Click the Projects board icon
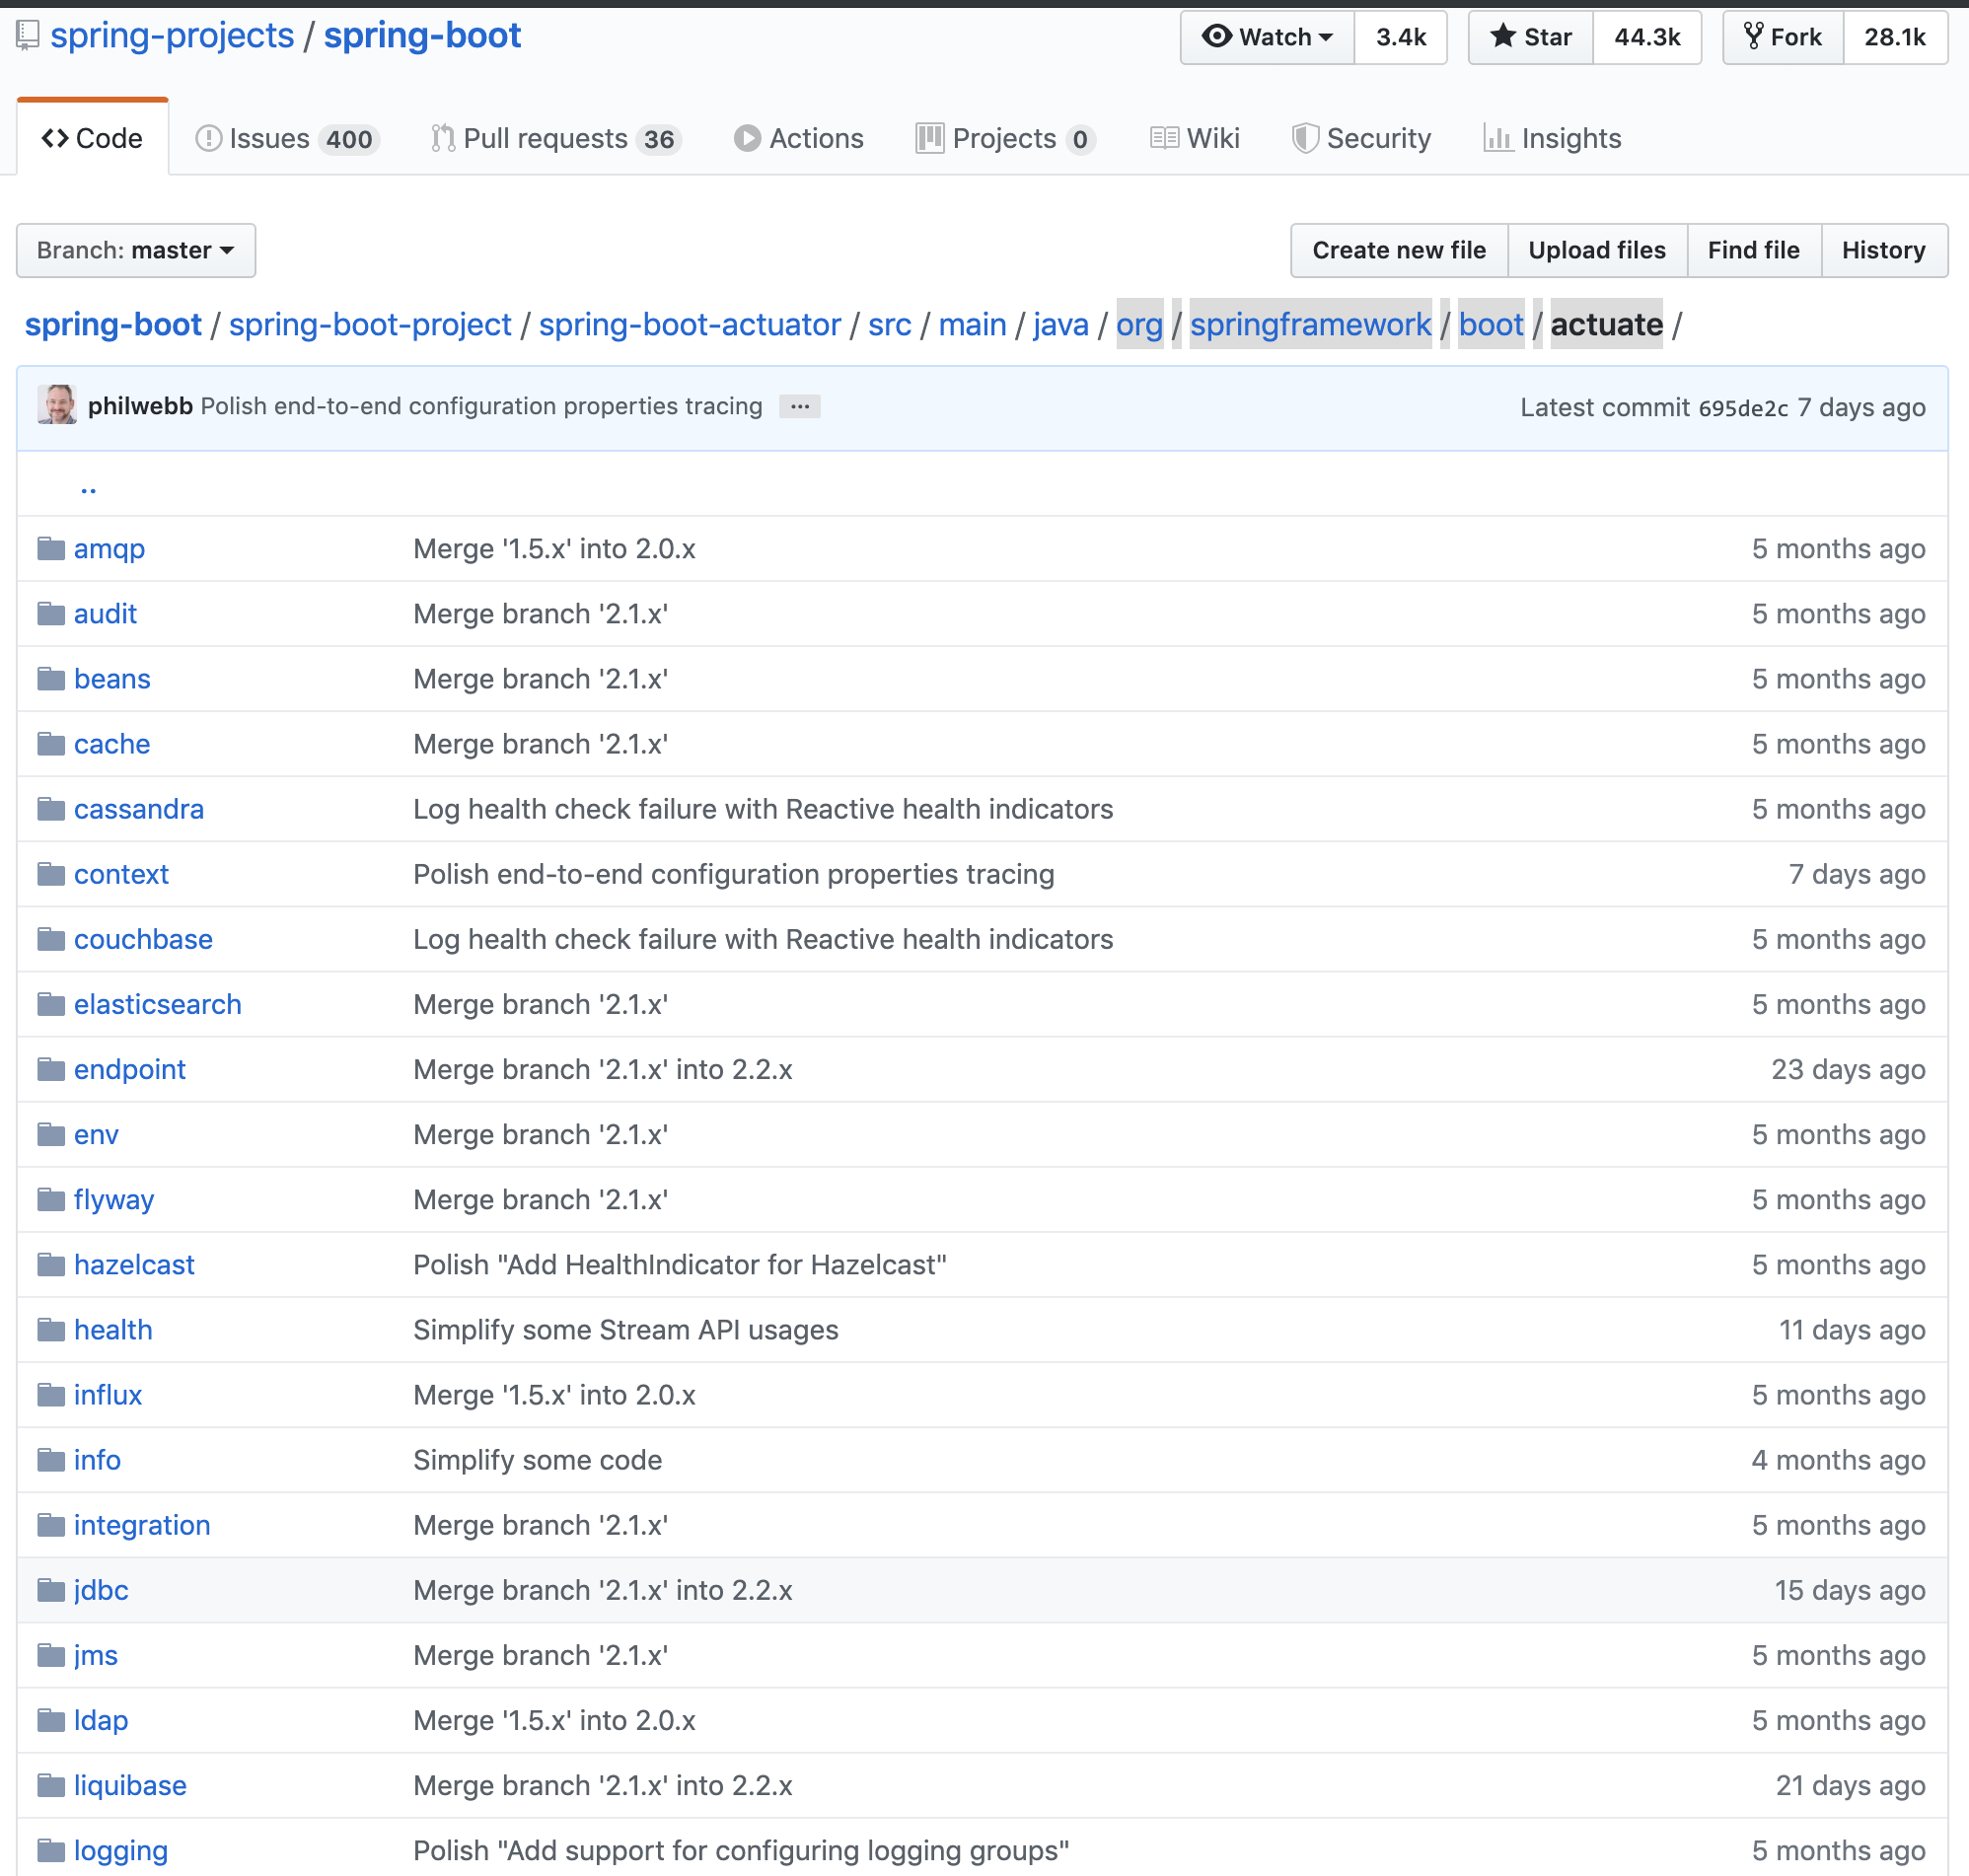The height and width of the screenshot is (1876, 1969). pos(930,138)
